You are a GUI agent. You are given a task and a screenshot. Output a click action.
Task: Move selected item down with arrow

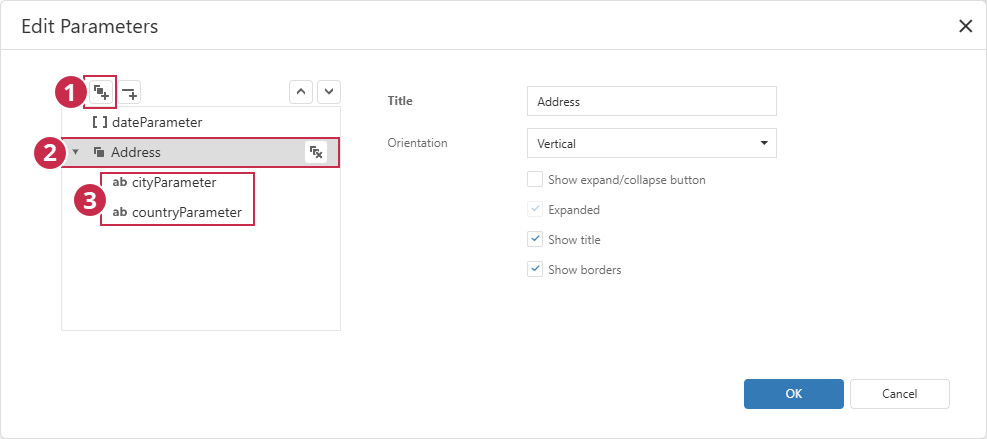[329, 92]
